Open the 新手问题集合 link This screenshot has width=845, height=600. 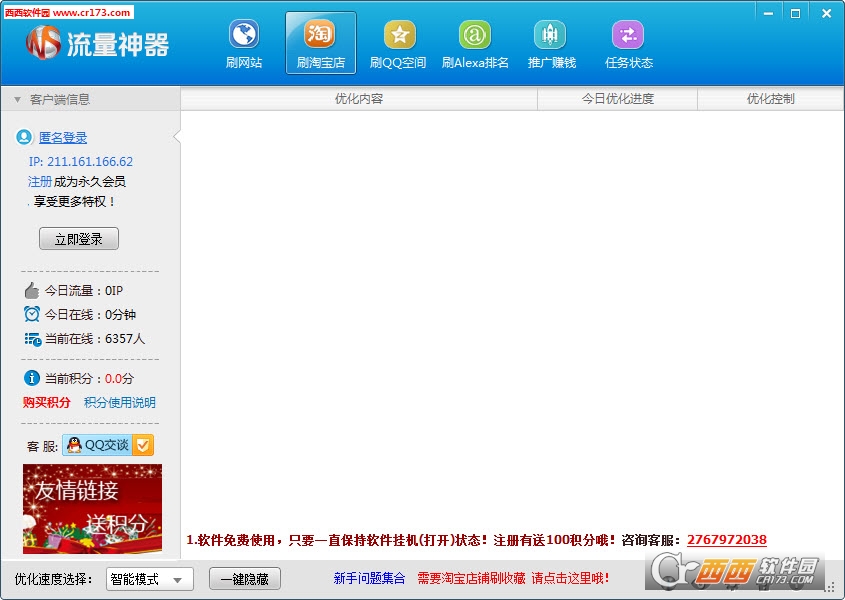click(369, 579)
